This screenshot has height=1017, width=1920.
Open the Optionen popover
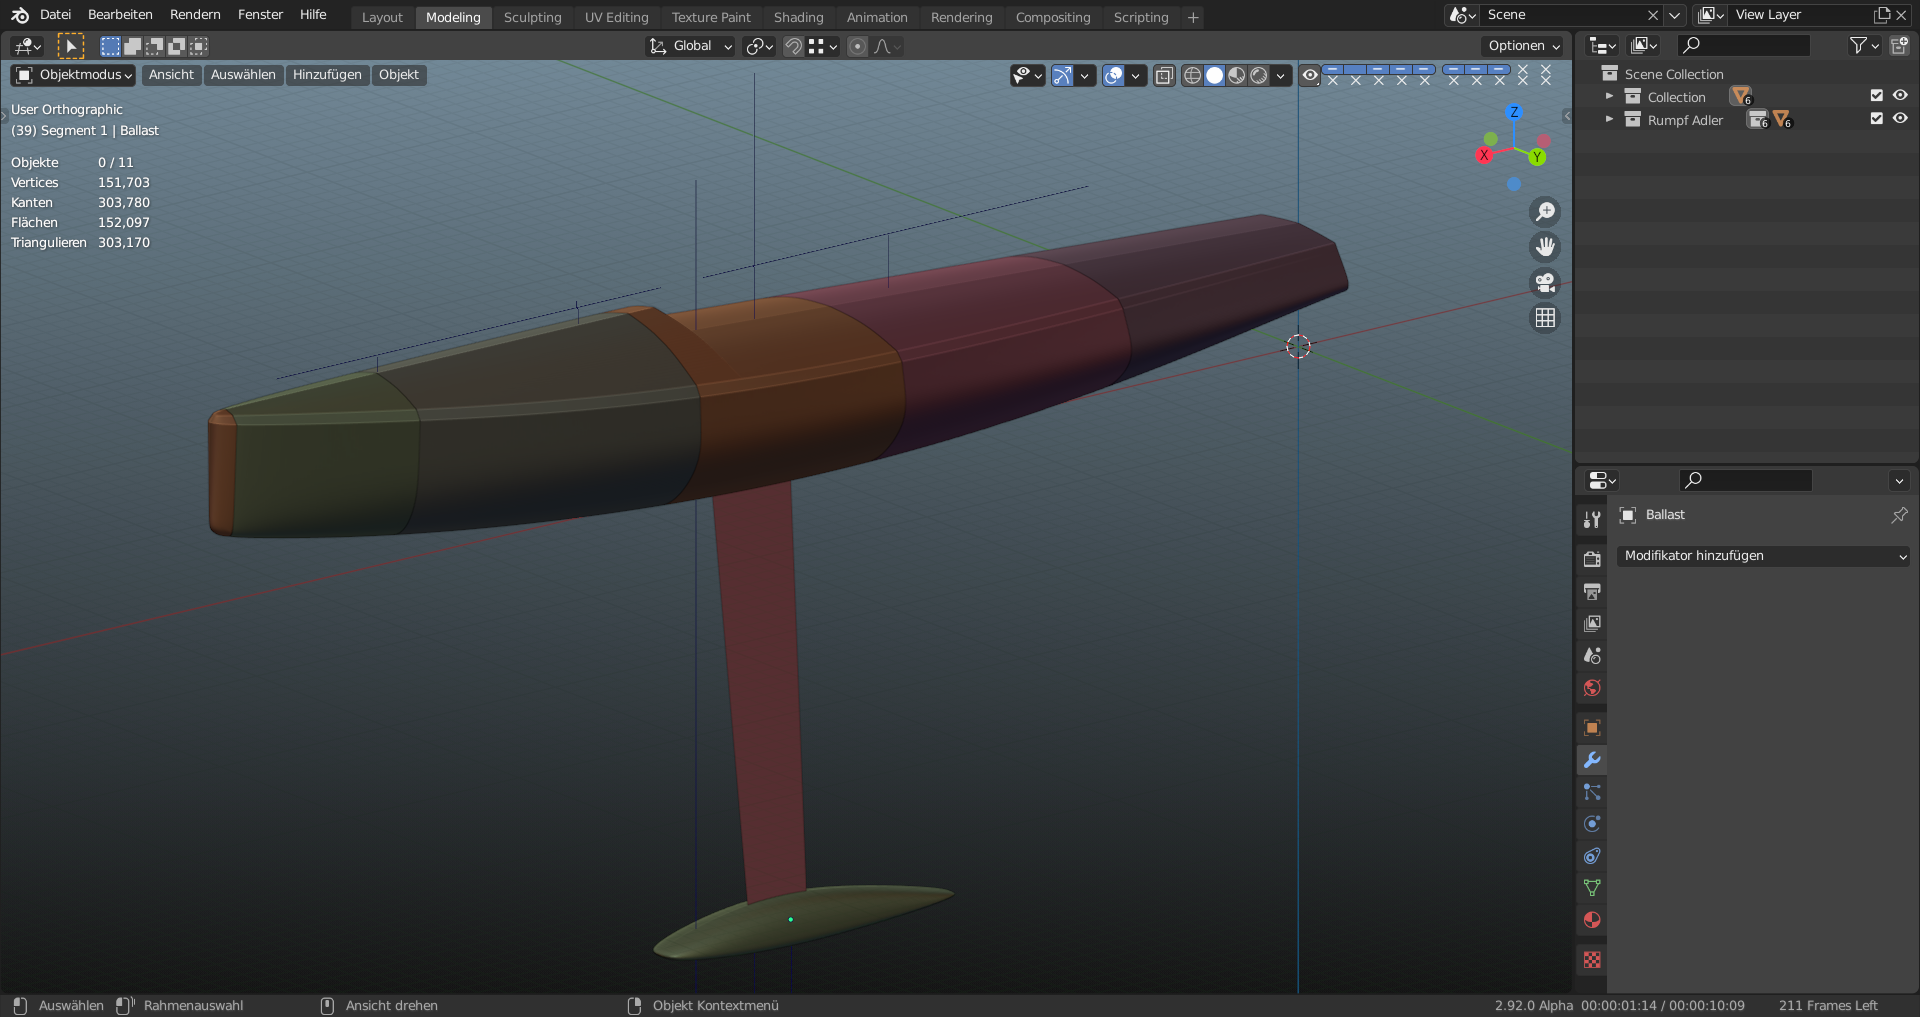1523,46
